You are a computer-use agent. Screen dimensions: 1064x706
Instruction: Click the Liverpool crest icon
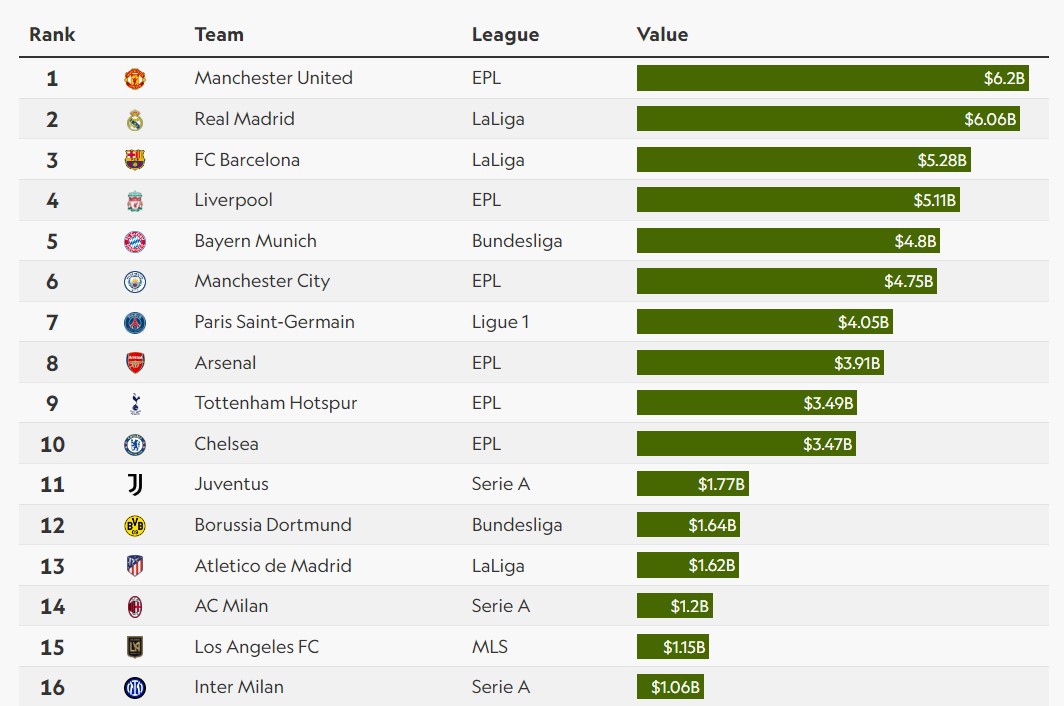tap(135, 201)
